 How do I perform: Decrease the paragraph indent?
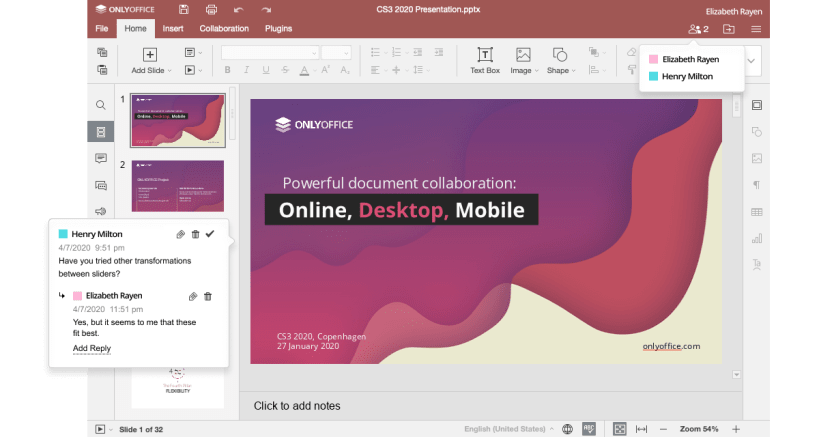coord(417,52)
